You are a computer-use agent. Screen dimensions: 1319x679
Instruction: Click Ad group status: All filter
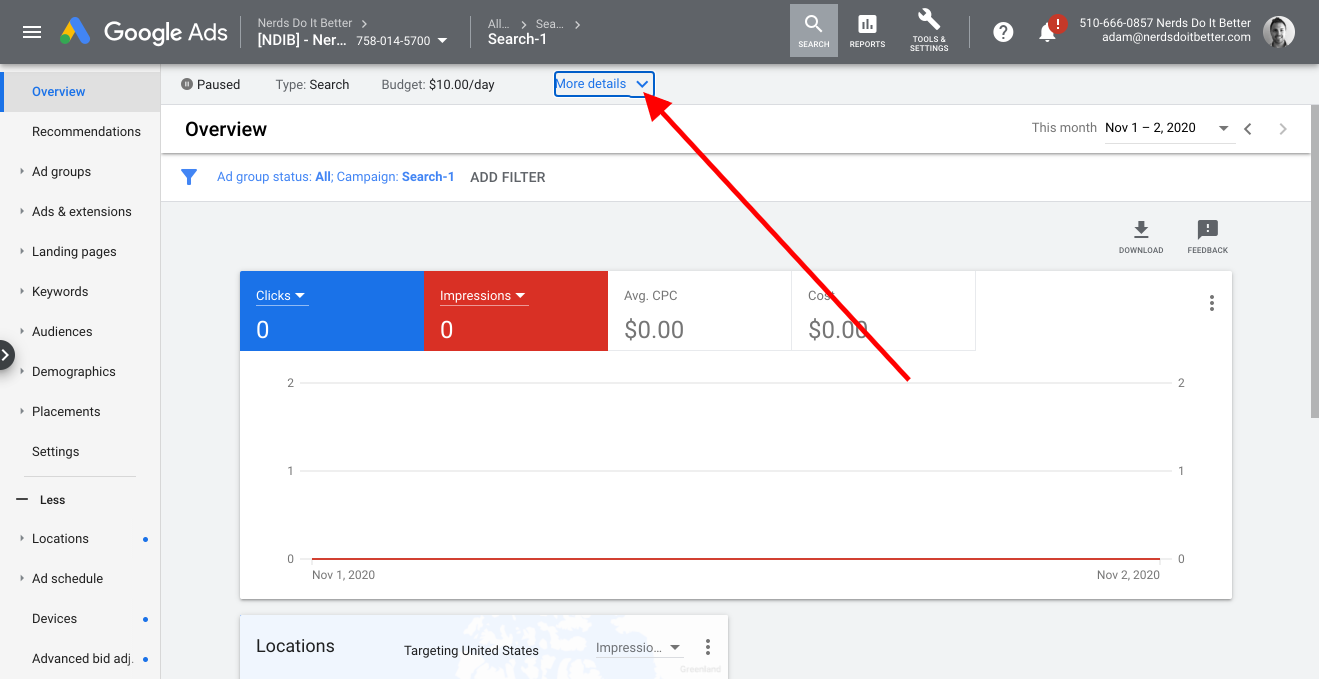(274, 177)
